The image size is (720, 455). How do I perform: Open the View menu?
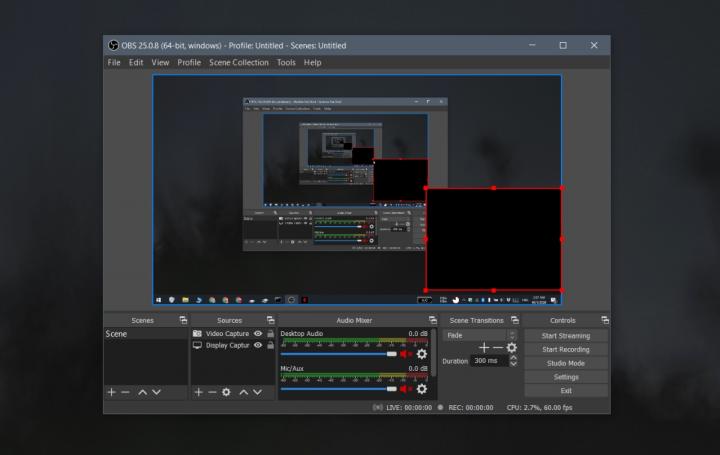click(160, 62)
